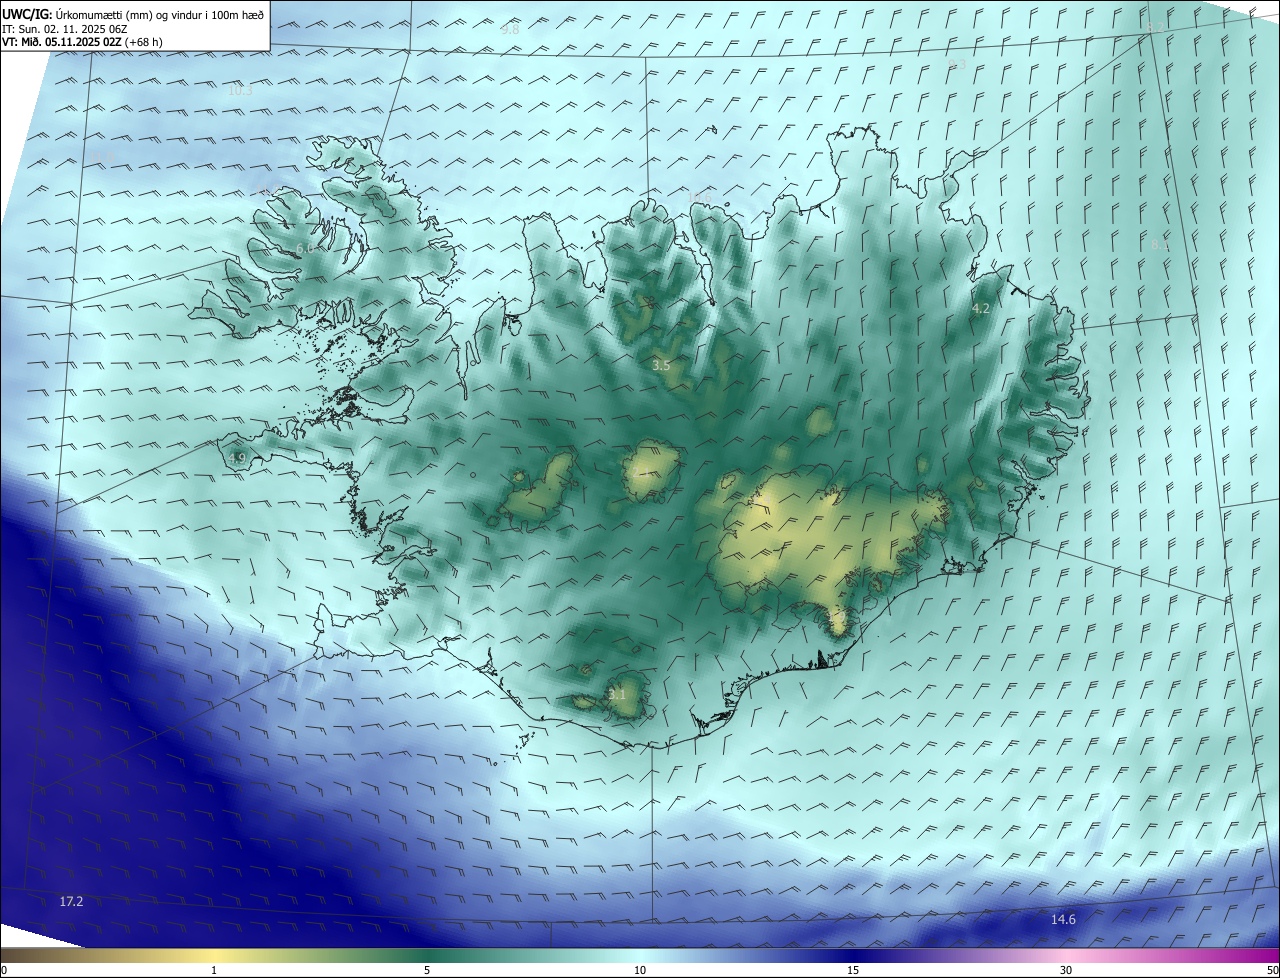Screen dimensions: 1280x978
Task: Click the colorbar tick label "1"
Action: (x=214, y=970)
